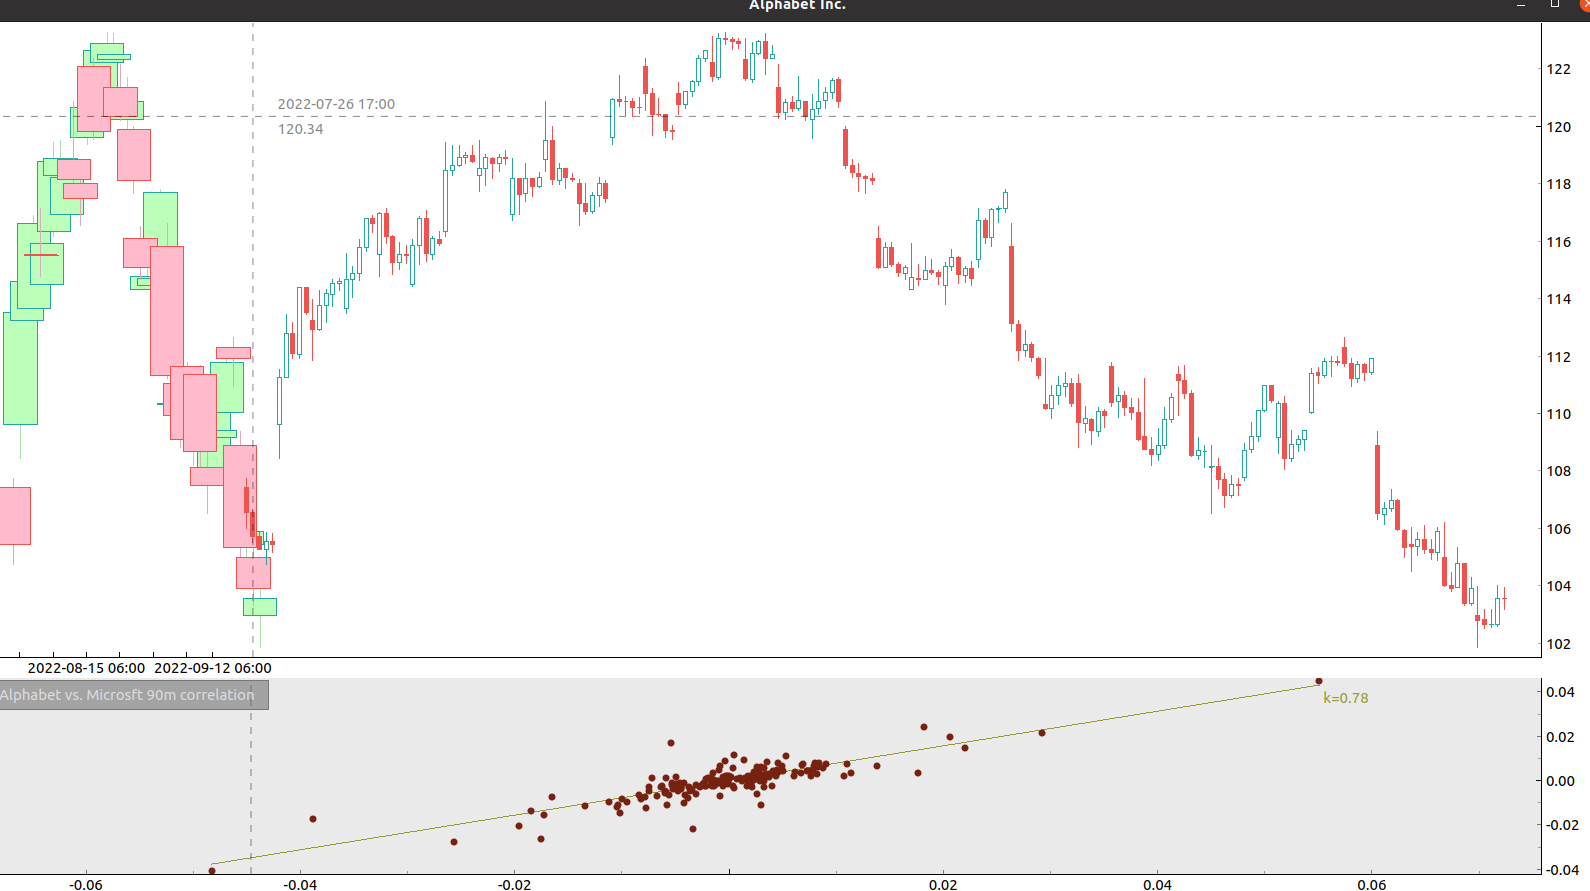The image size is (1590, 891).
Task: Click the 2022-09-12 06:00 date axis label
Action: click(x=213, y=668)
